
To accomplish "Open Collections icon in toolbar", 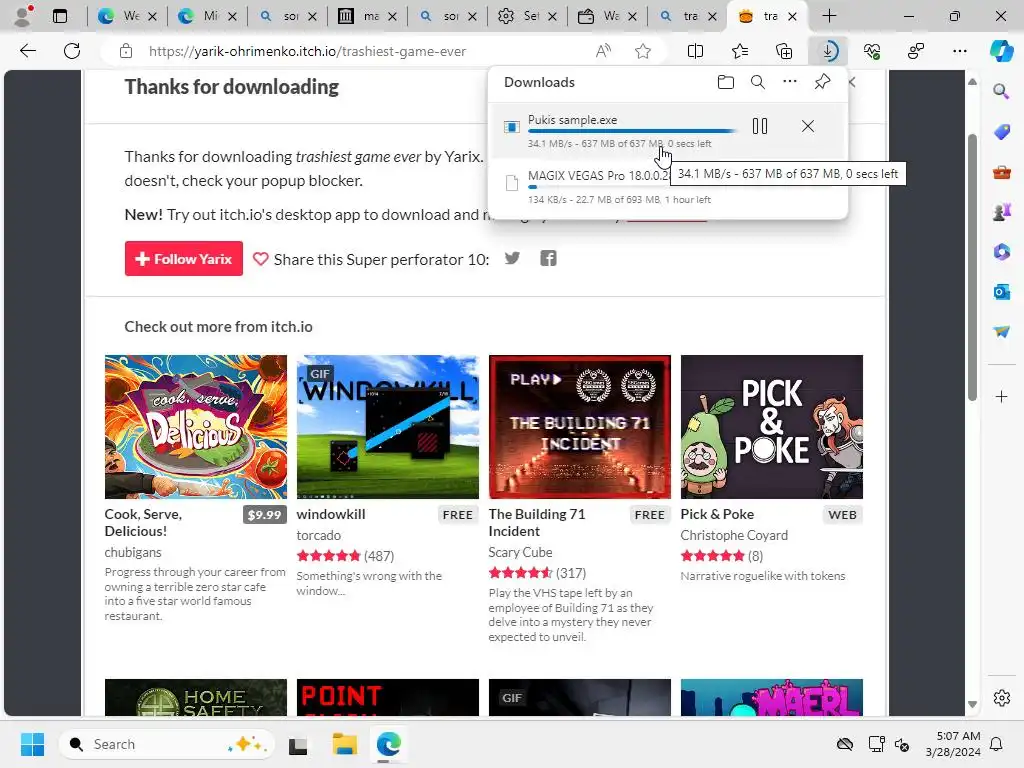I will [784, 51].
